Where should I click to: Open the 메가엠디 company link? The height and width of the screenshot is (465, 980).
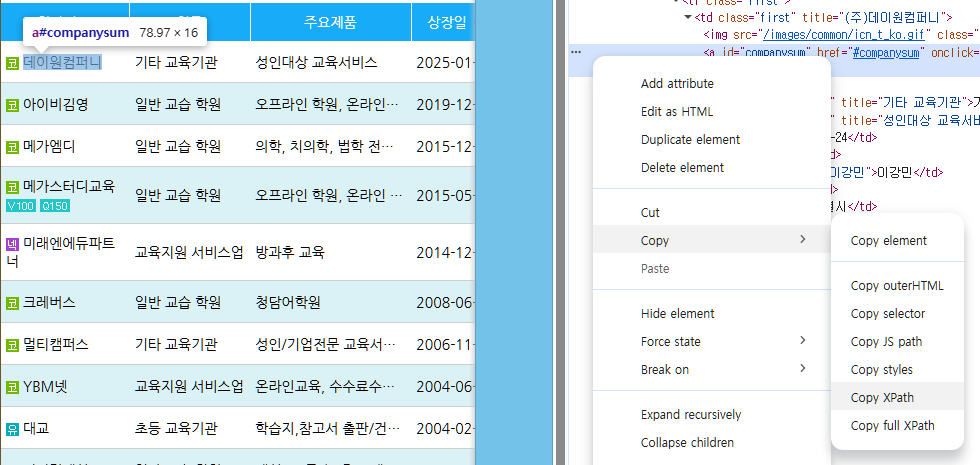(49, 147)
